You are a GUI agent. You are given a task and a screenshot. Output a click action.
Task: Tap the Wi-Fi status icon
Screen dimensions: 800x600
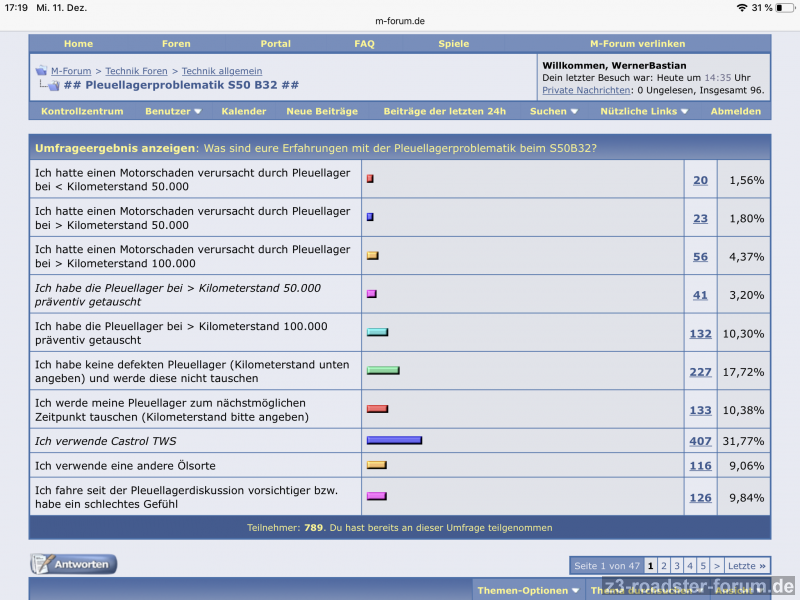pyautogui.click(x=741, y=7)
